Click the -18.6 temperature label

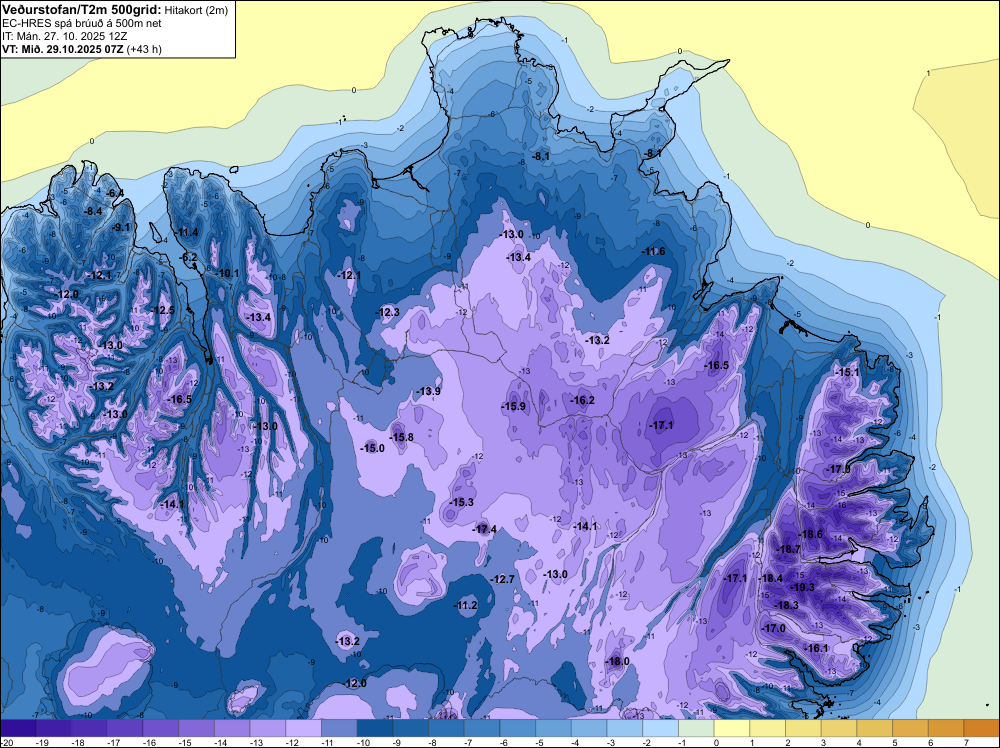(811, 534)
